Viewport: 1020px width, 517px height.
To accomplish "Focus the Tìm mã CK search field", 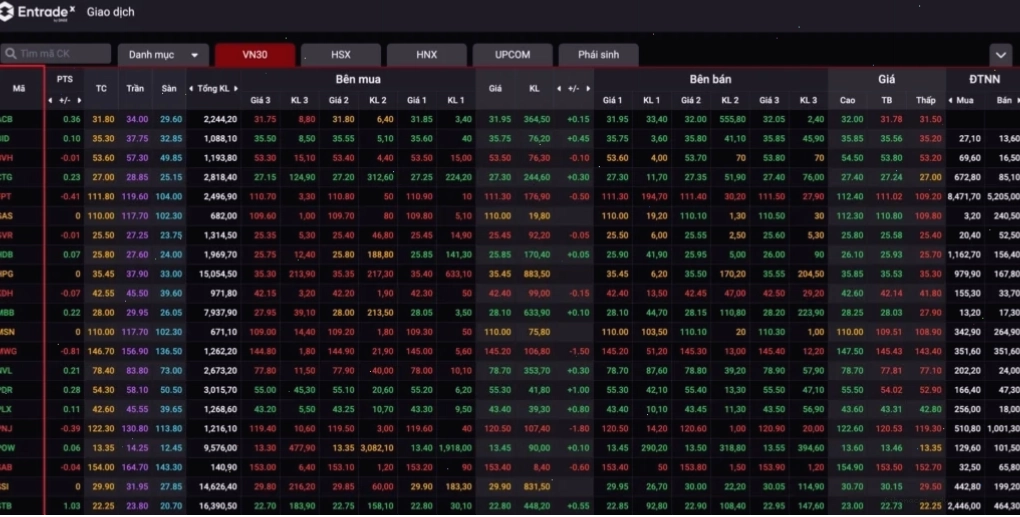I will (56, 54).
